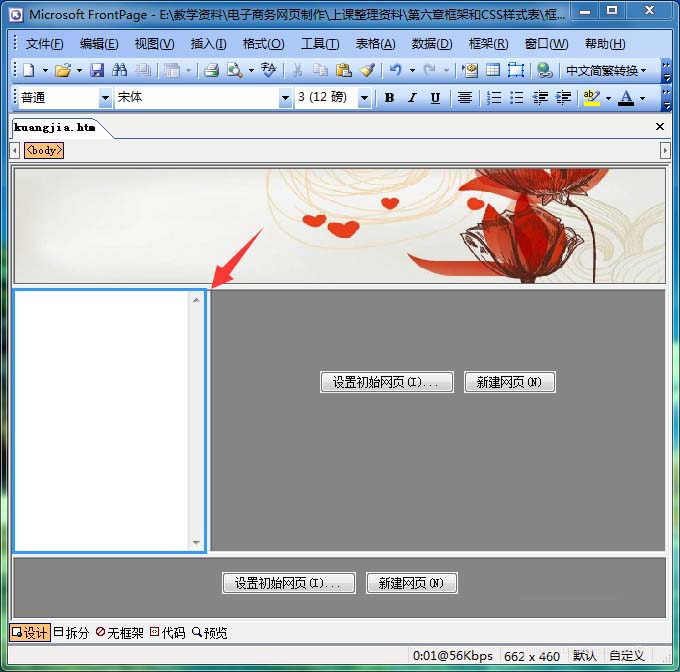Click 设置初始网页 in the bottom frame

coord(289,583)
